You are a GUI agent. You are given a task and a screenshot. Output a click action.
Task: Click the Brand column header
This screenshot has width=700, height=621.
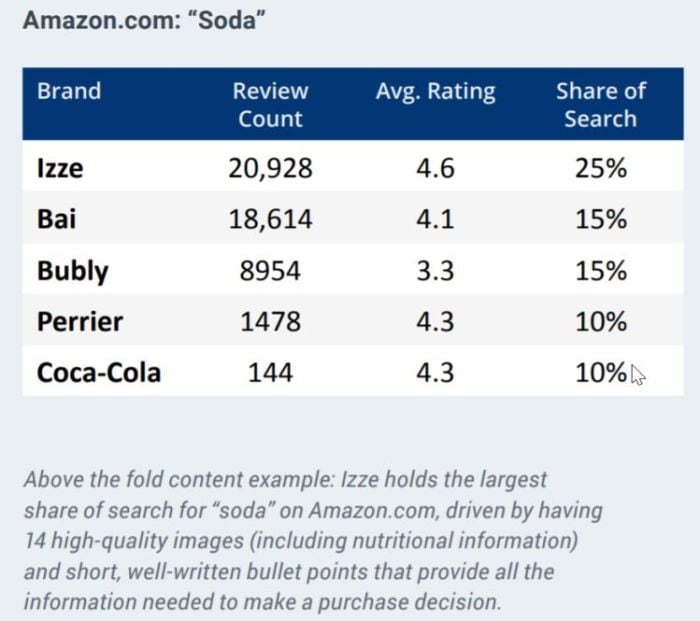tap(69, 91)
